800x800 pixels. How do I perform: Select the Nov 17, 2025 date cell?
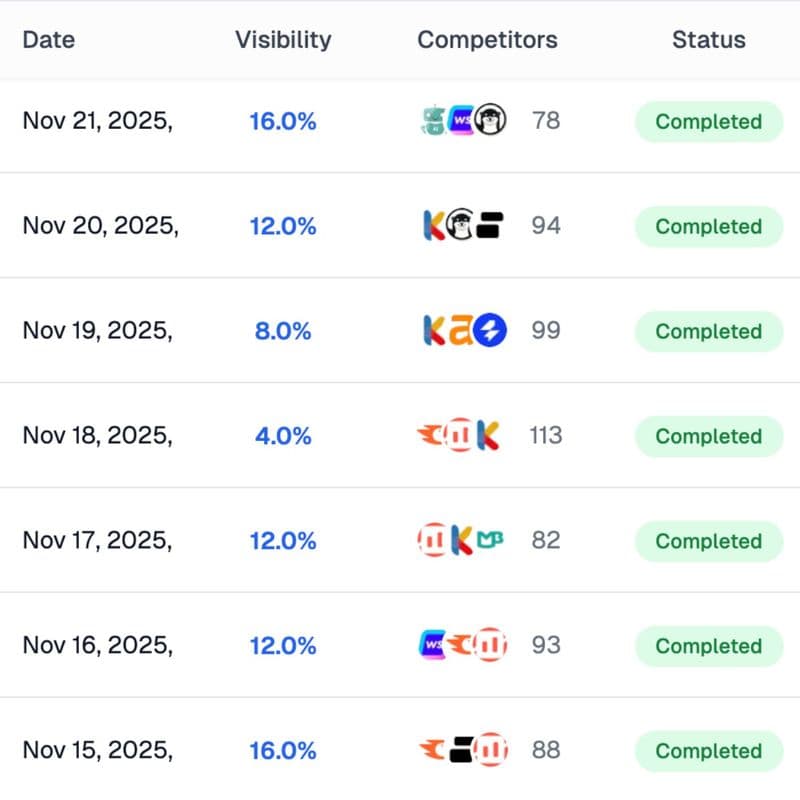pyautogui.click(x=97, y=541)
